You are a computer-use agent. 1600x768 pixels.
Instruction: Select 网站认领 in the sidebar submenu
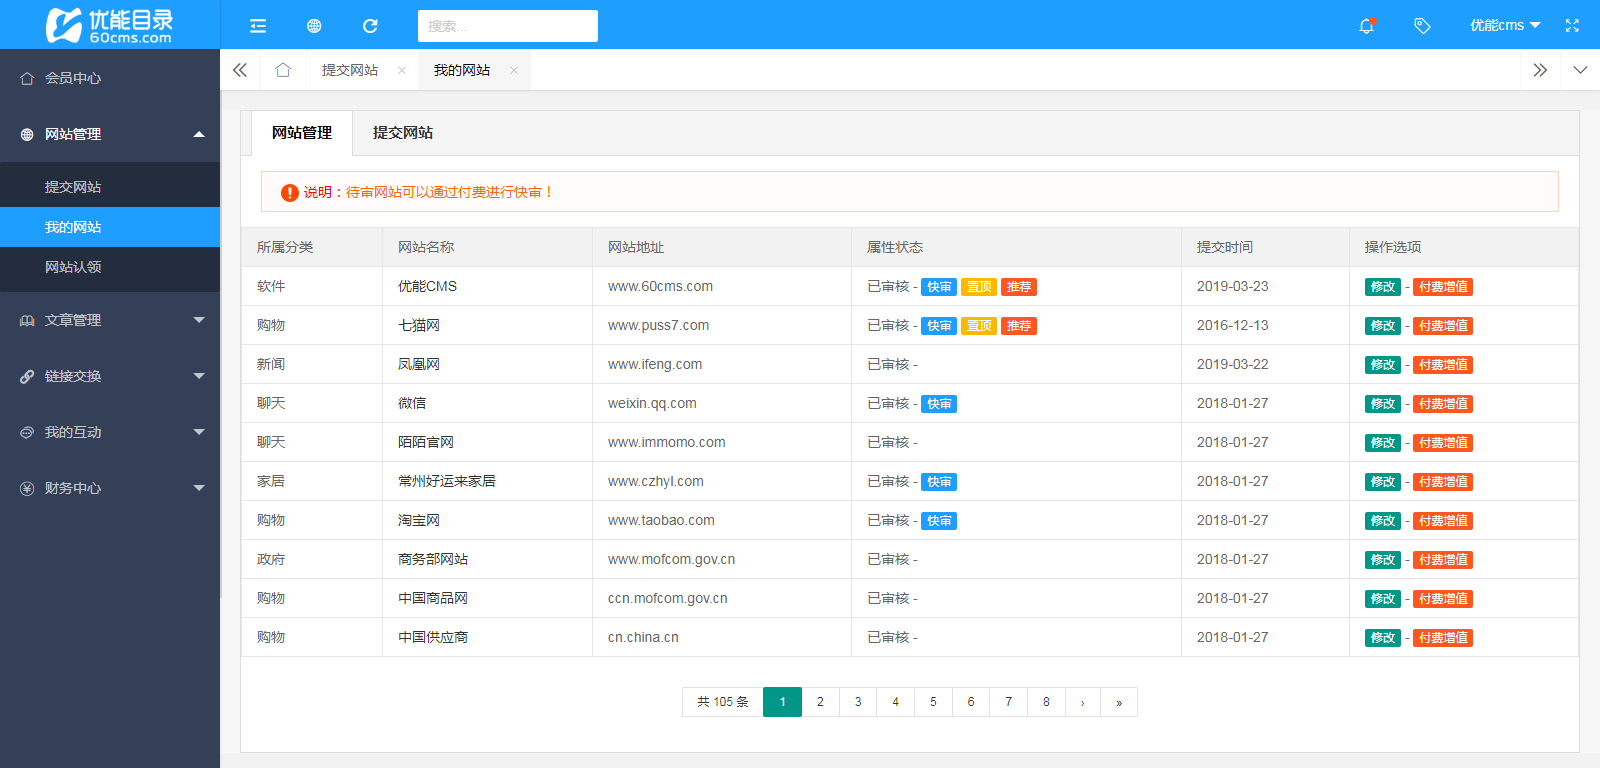[x=110, y=267]
